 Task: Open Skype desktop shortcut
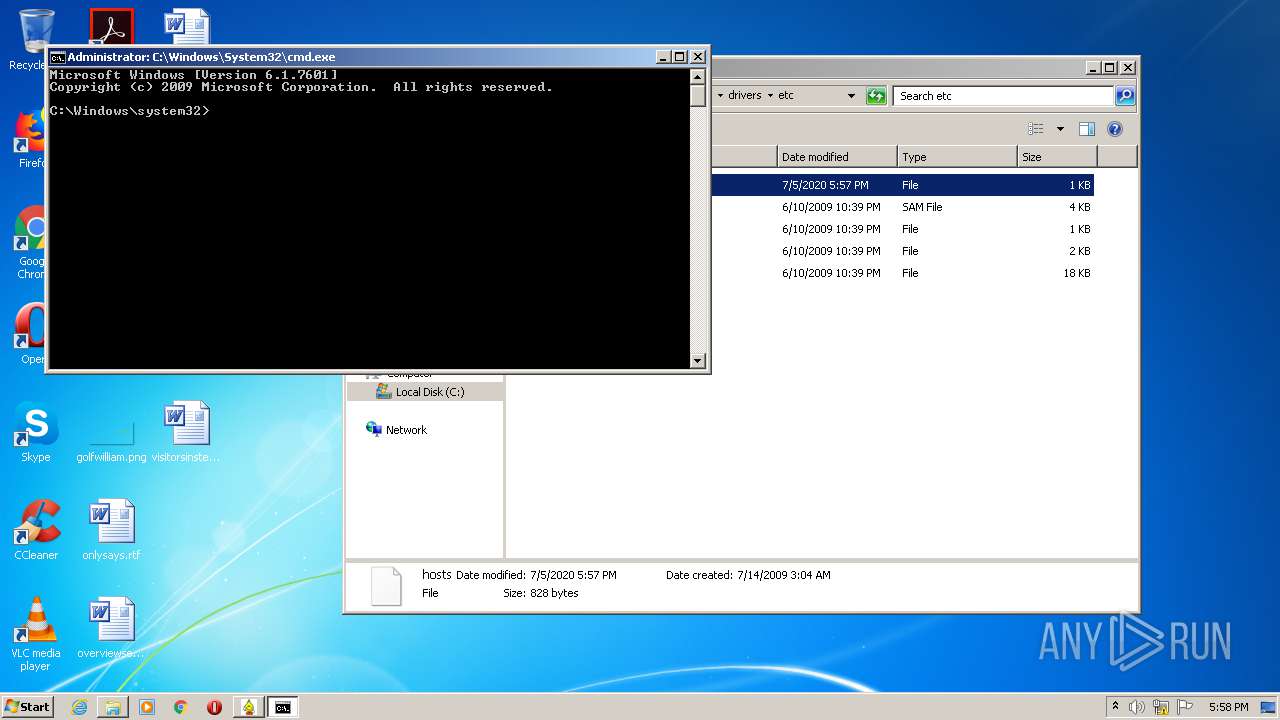[35, 432]
